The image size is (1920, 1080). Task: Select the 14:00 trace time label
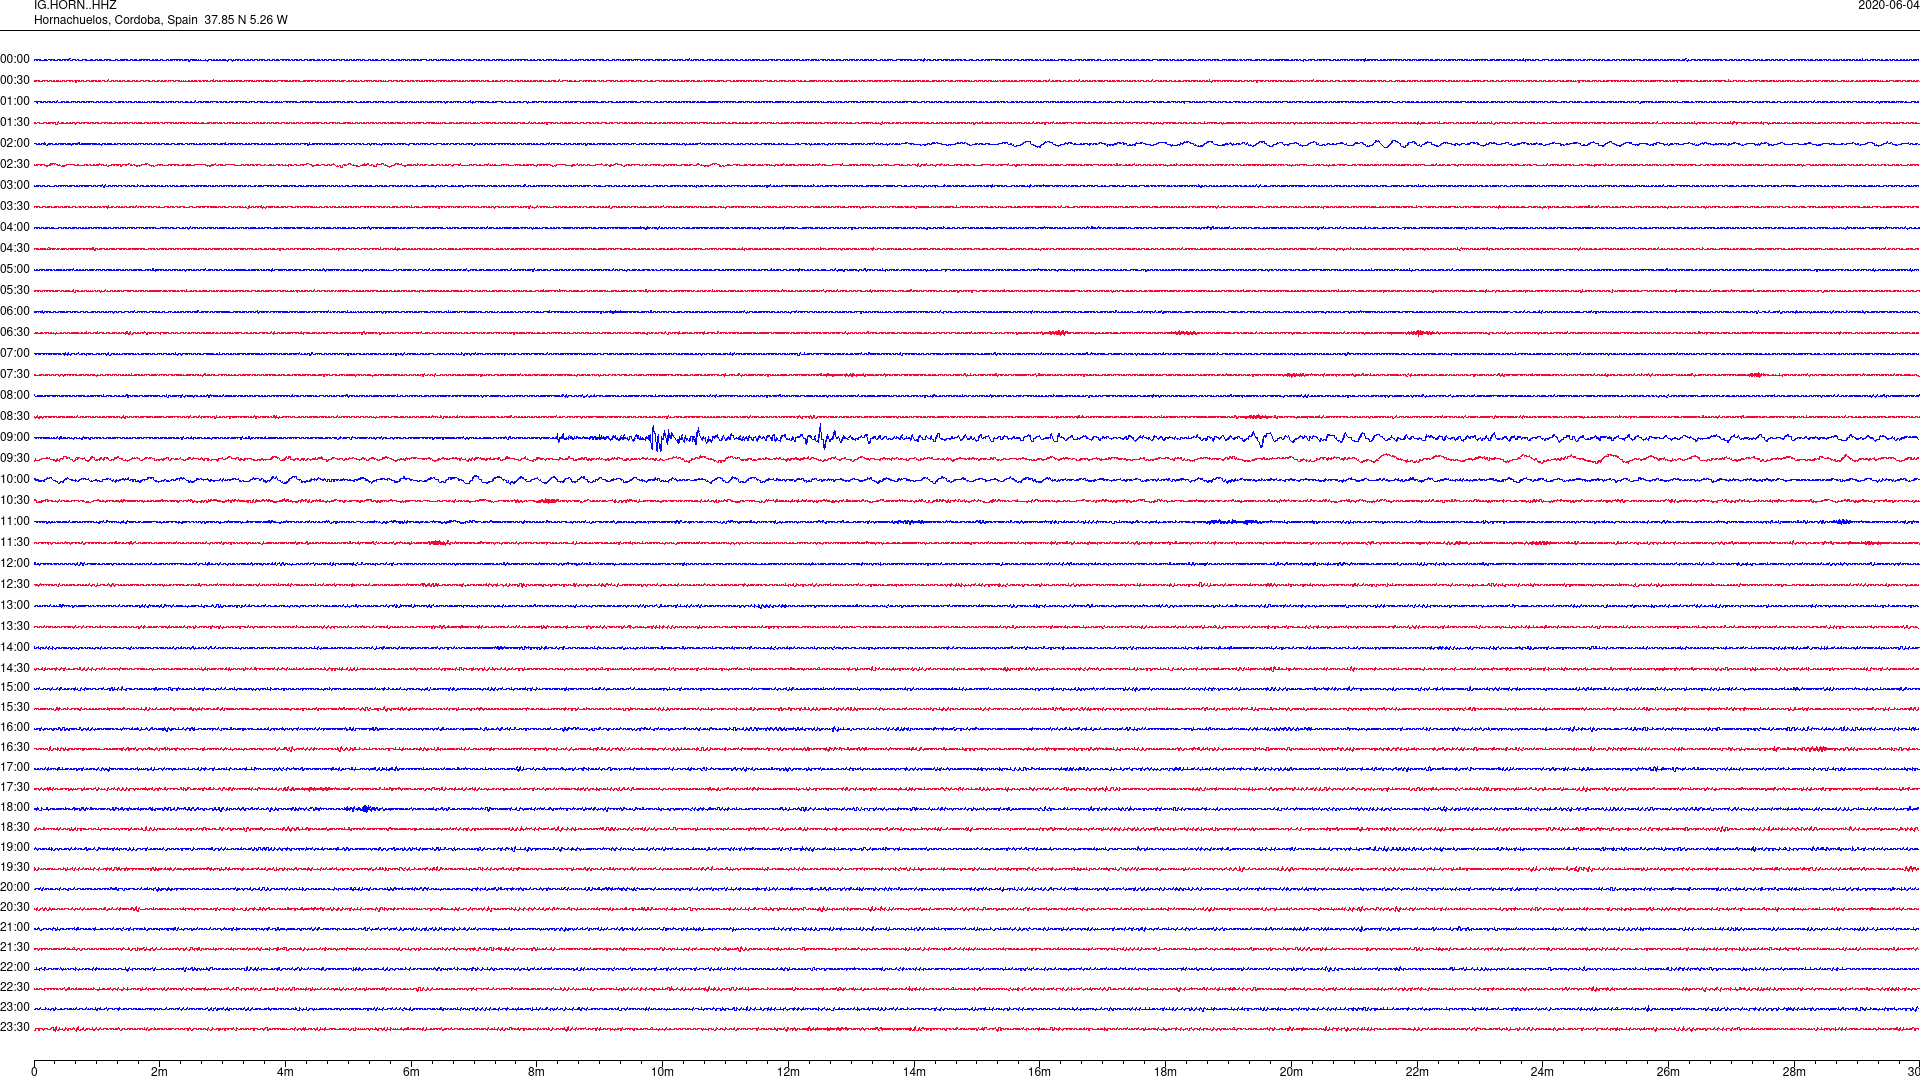click(15, 647)
